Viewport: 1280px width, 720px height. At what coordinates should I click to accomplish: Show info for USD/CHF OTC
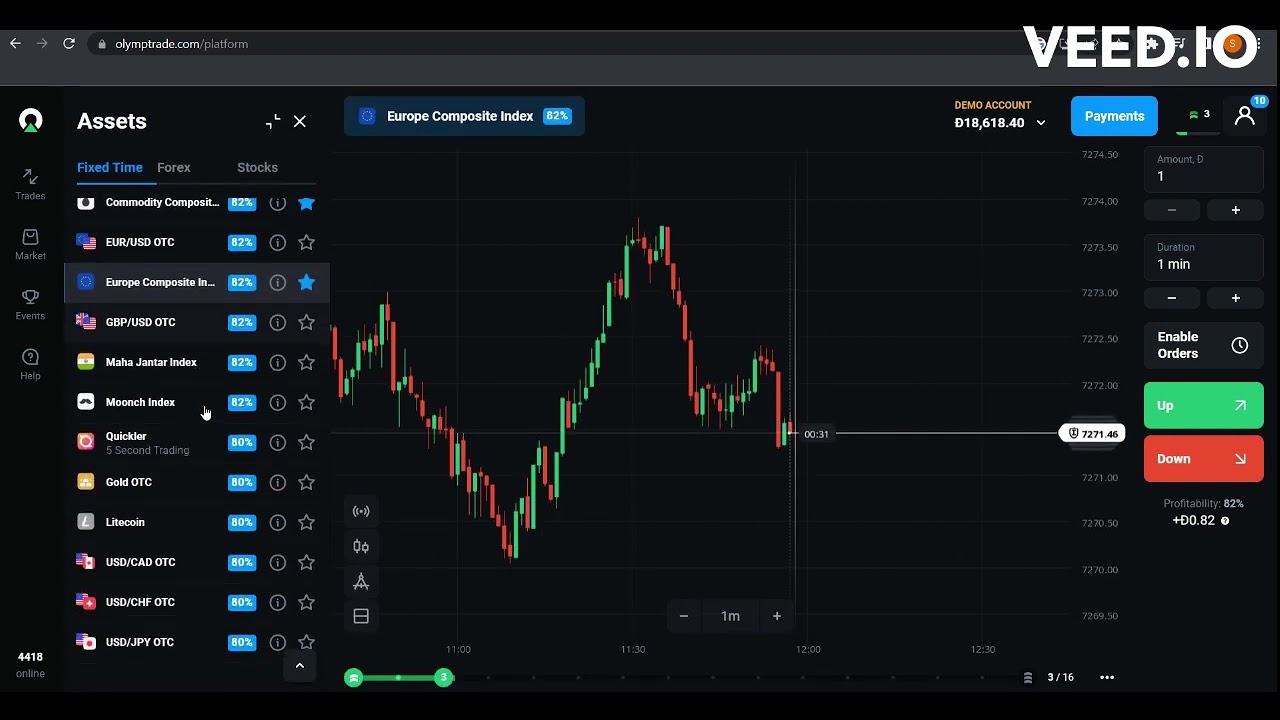tap(278, 602)
